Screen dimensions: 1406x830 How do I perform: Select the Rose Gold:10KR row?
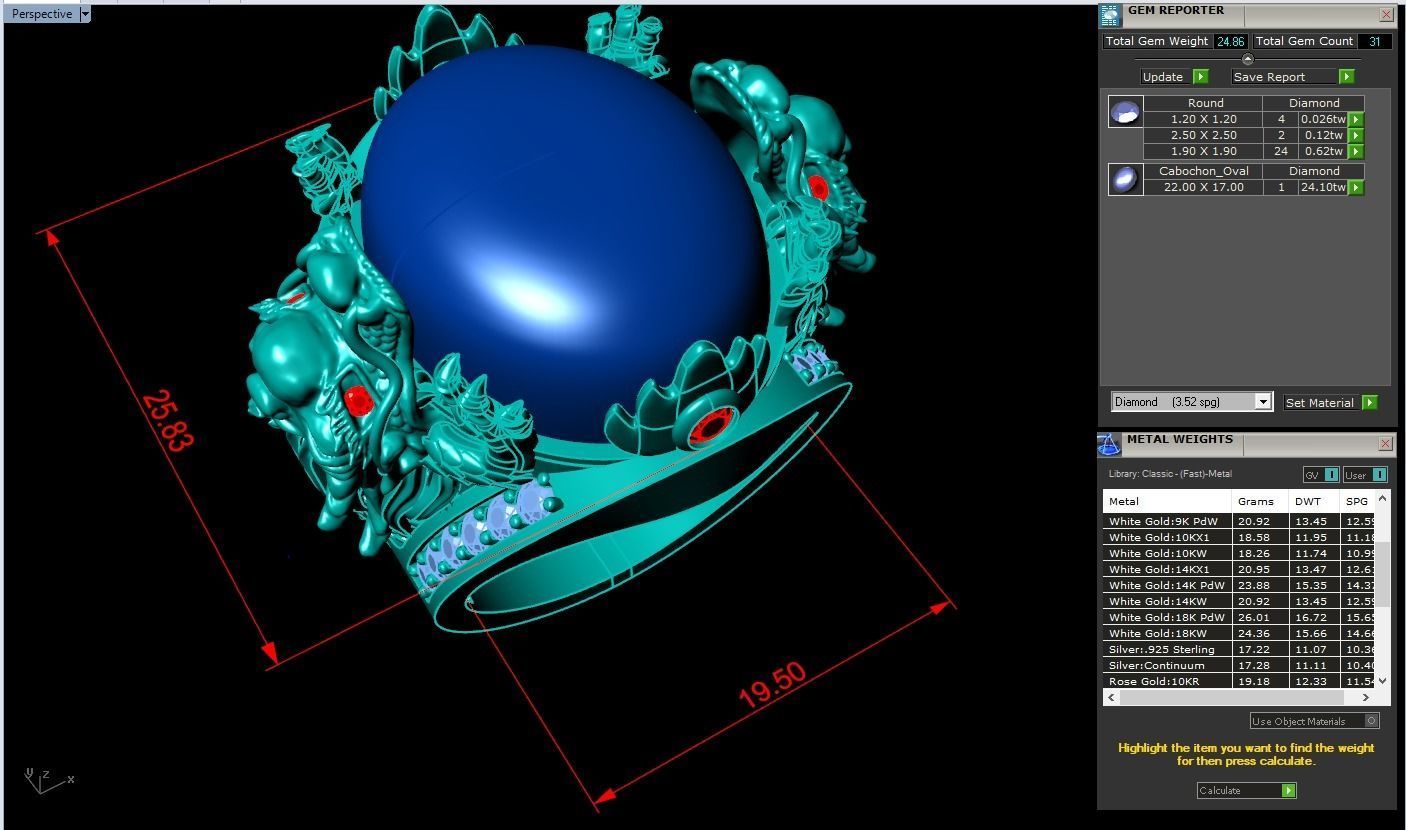1239,681
